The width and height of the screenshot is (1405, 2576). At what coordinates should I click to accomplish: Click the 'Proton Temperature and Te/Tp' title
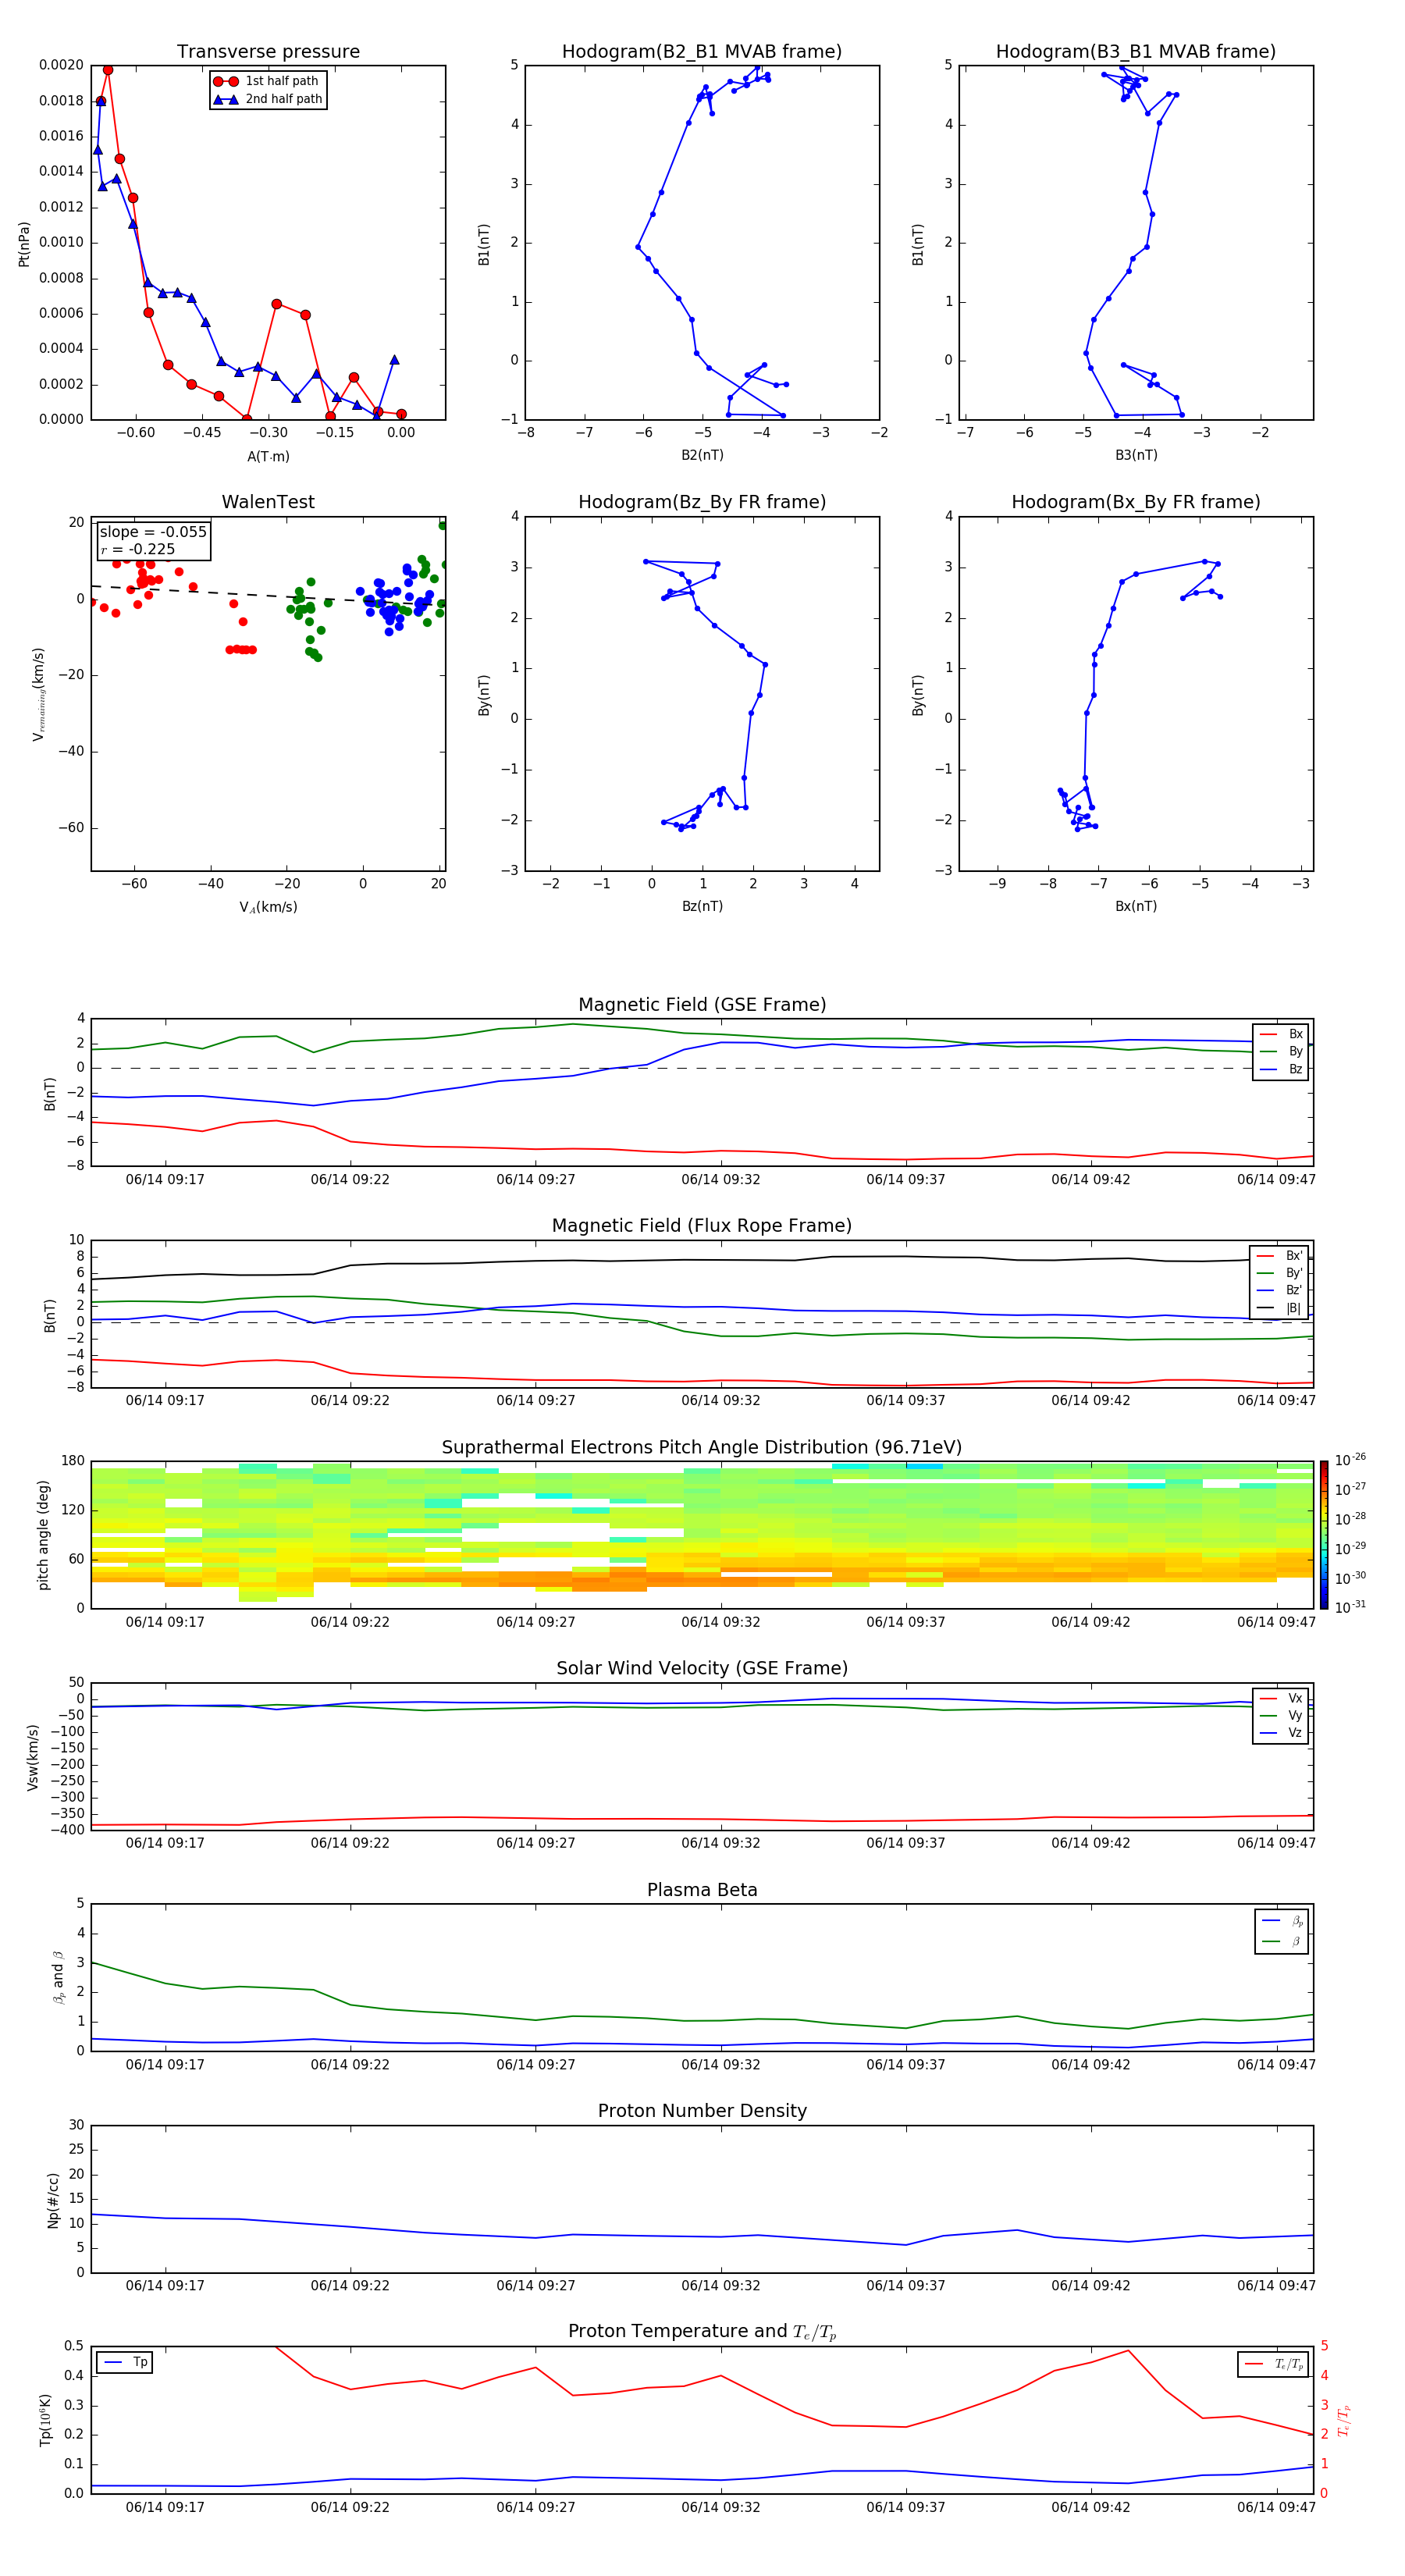point(702,2332)
